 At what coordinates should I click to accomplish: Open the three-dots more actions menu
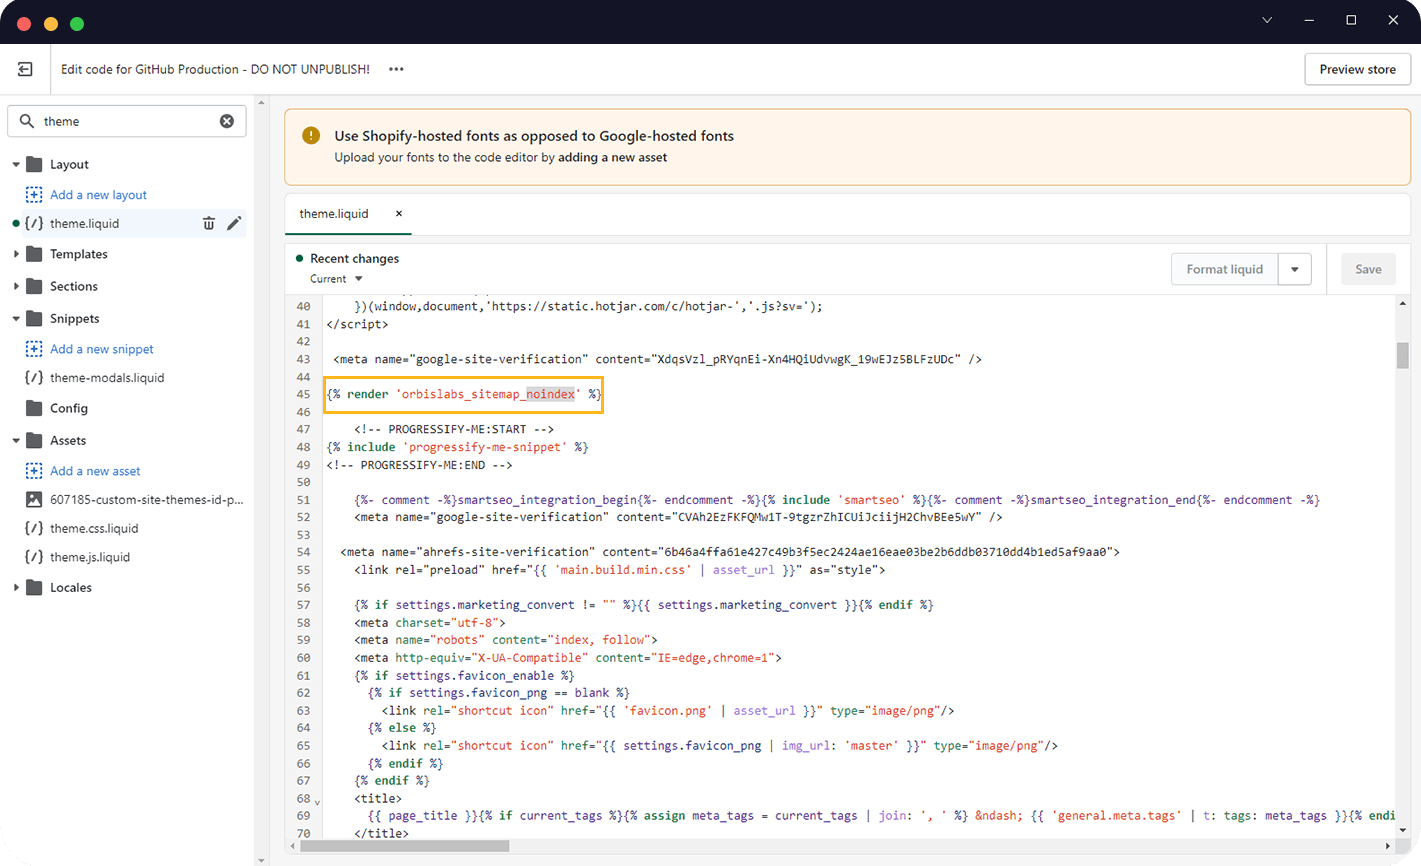[x=396, y=69]
